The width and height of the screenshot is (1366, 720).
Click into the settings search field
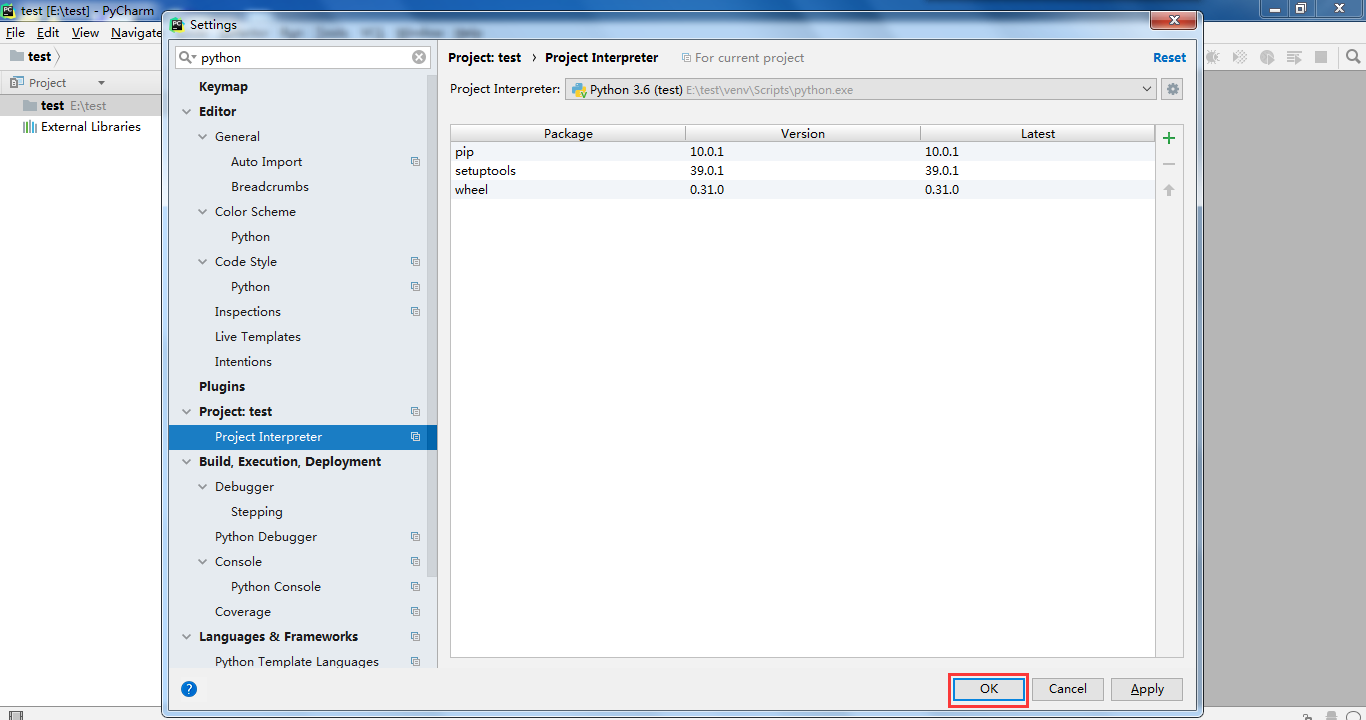tap(305, 58)
